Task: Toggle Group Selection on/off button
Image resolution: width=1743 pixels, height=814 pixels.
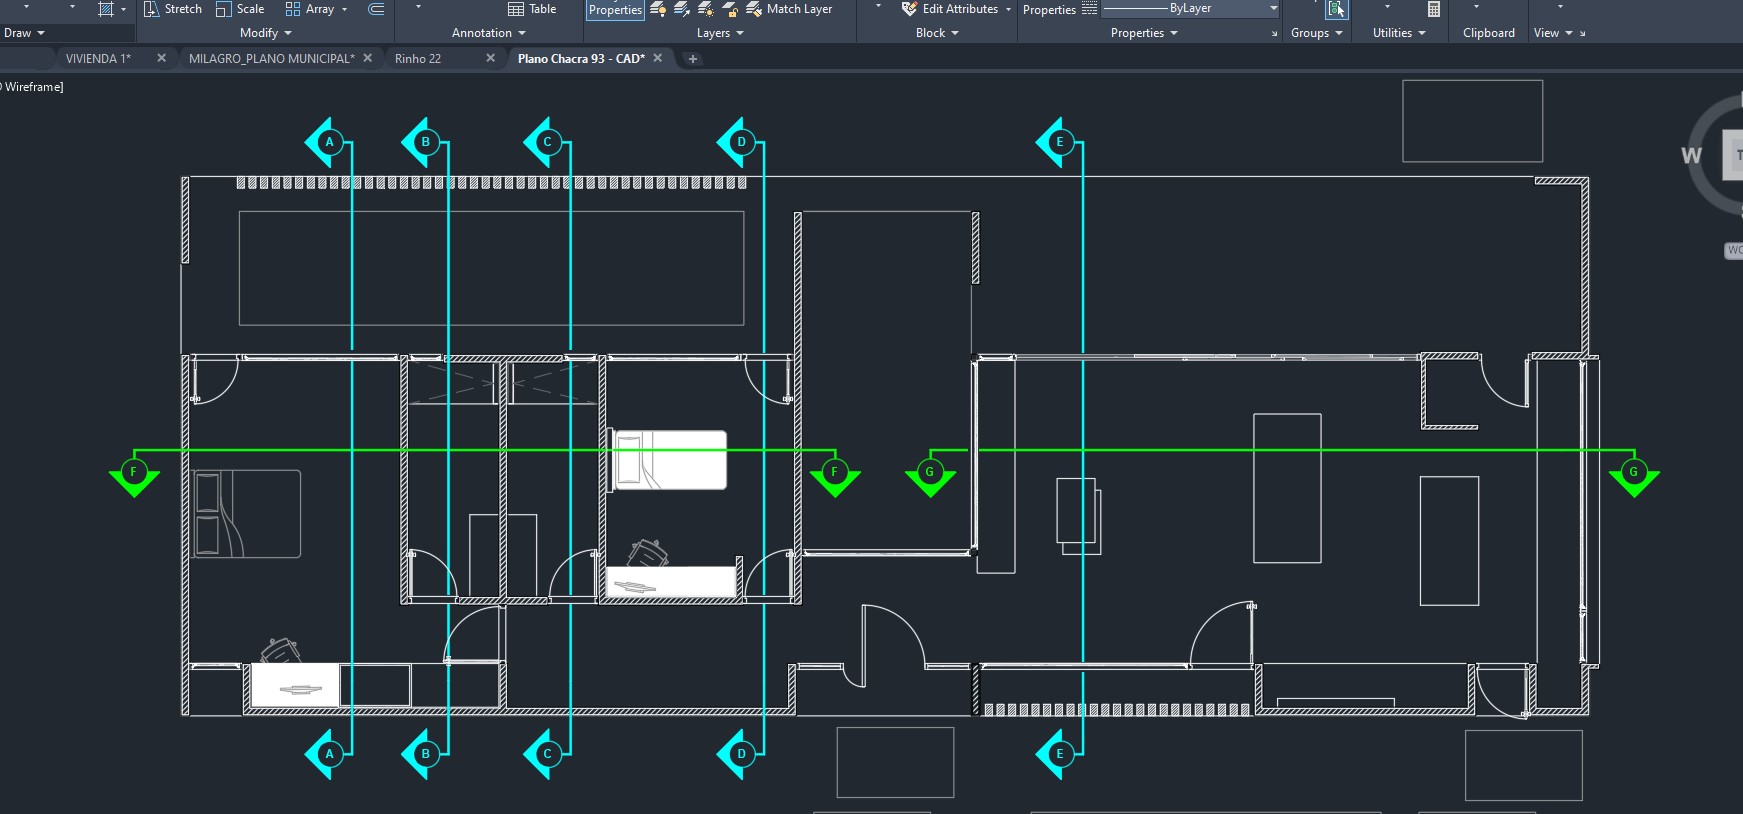Action: [1336, 10]
